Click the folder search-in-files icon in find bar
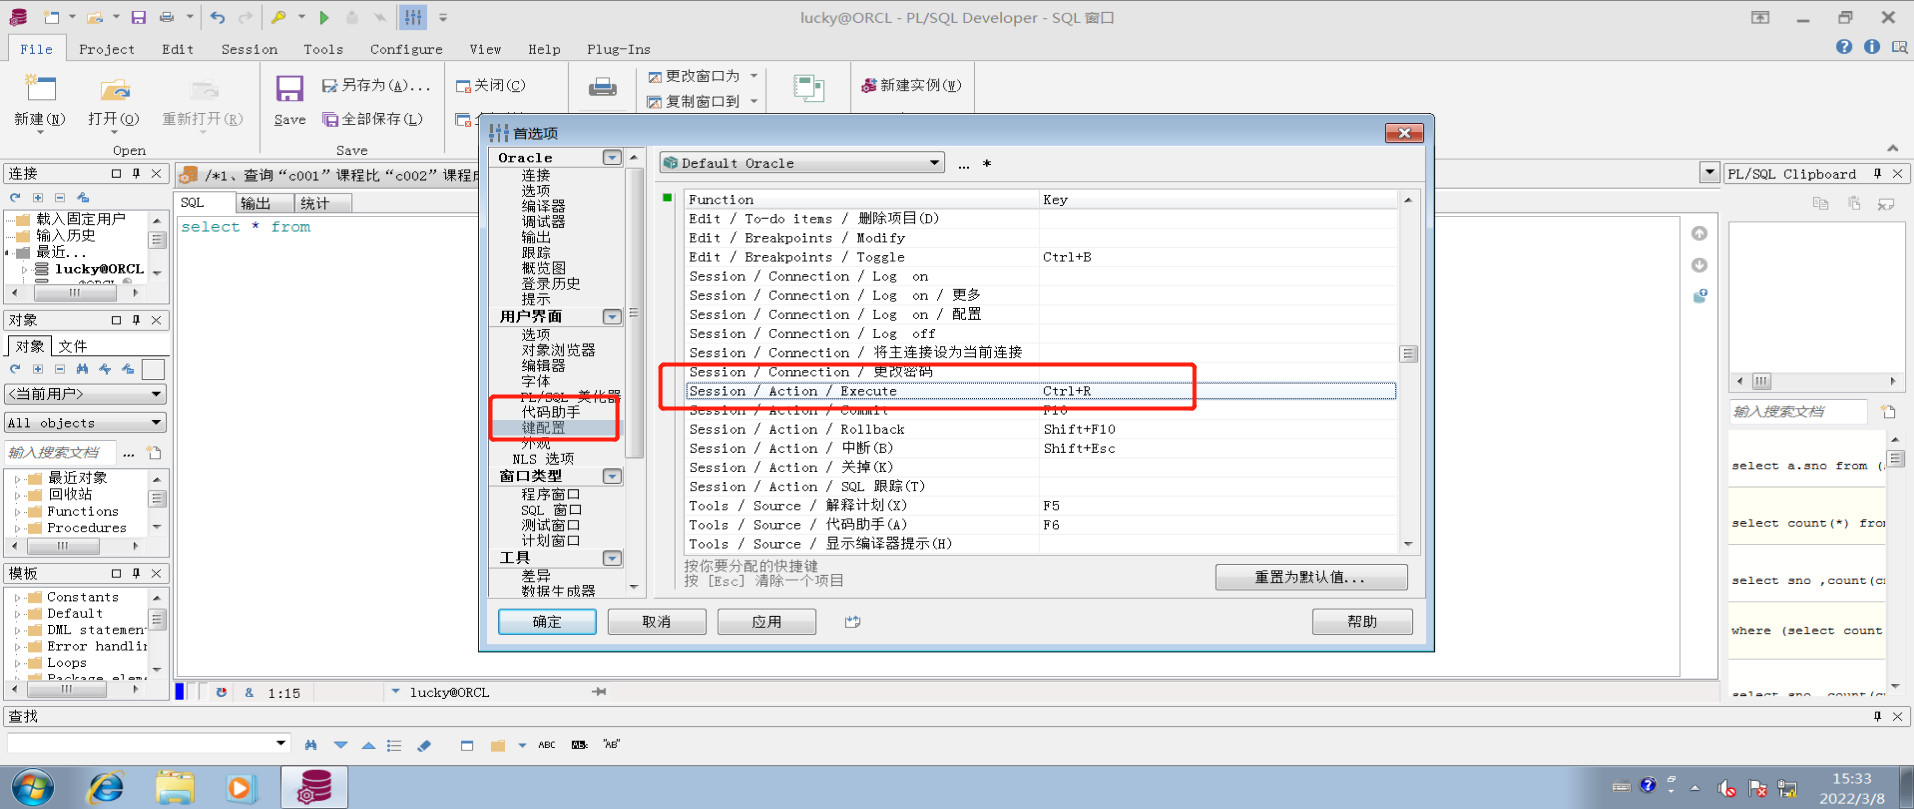 pos(498,744)
